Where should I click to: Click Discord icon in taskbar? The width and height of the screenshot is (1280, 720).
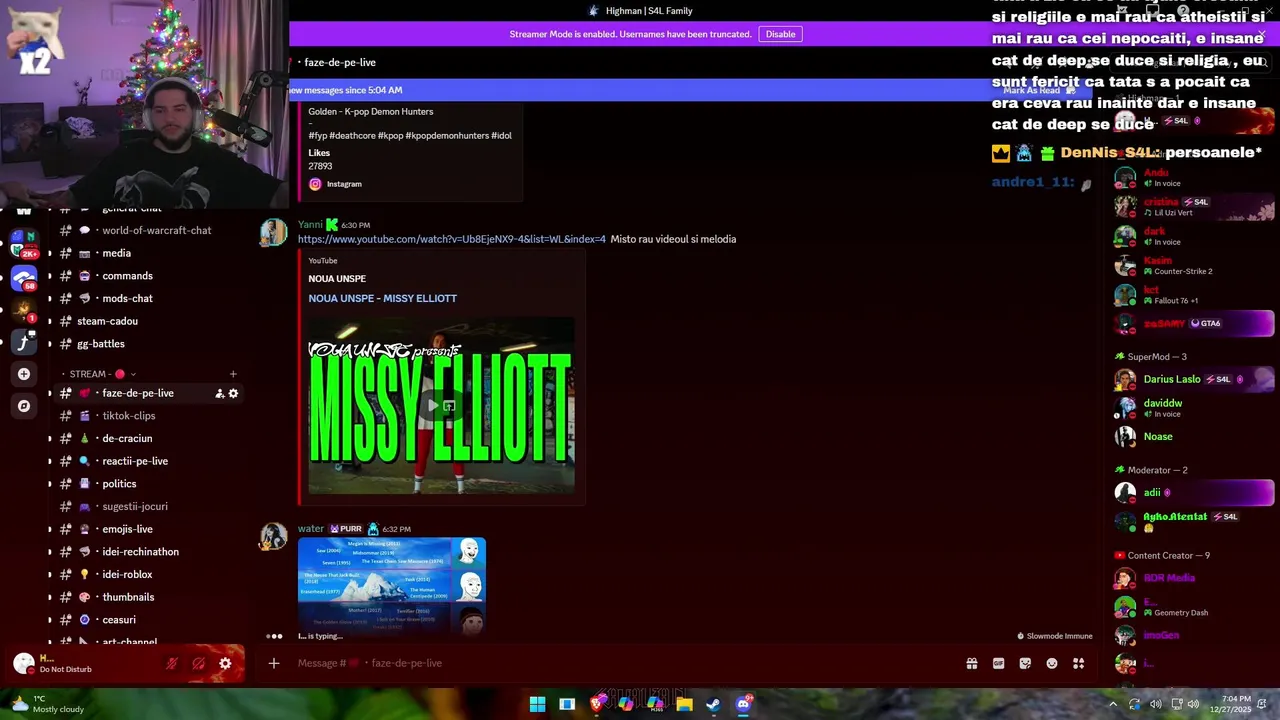click(743, 704)
